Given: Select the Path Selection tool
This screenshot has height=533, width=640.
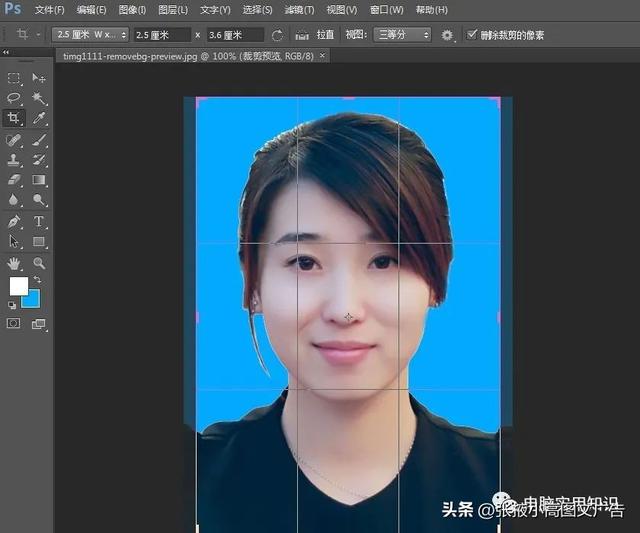Looking at the screenshot, I should 14,242.
